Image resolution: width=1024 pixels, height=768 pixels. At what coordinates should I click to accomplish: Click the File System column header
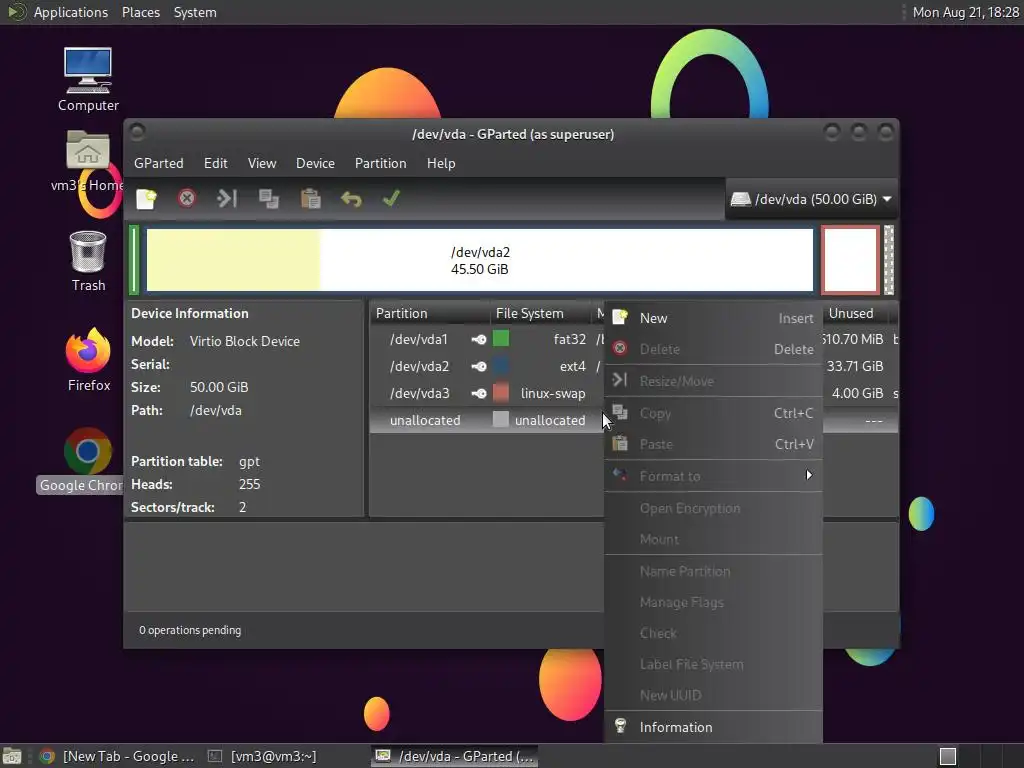click(539, 313)
